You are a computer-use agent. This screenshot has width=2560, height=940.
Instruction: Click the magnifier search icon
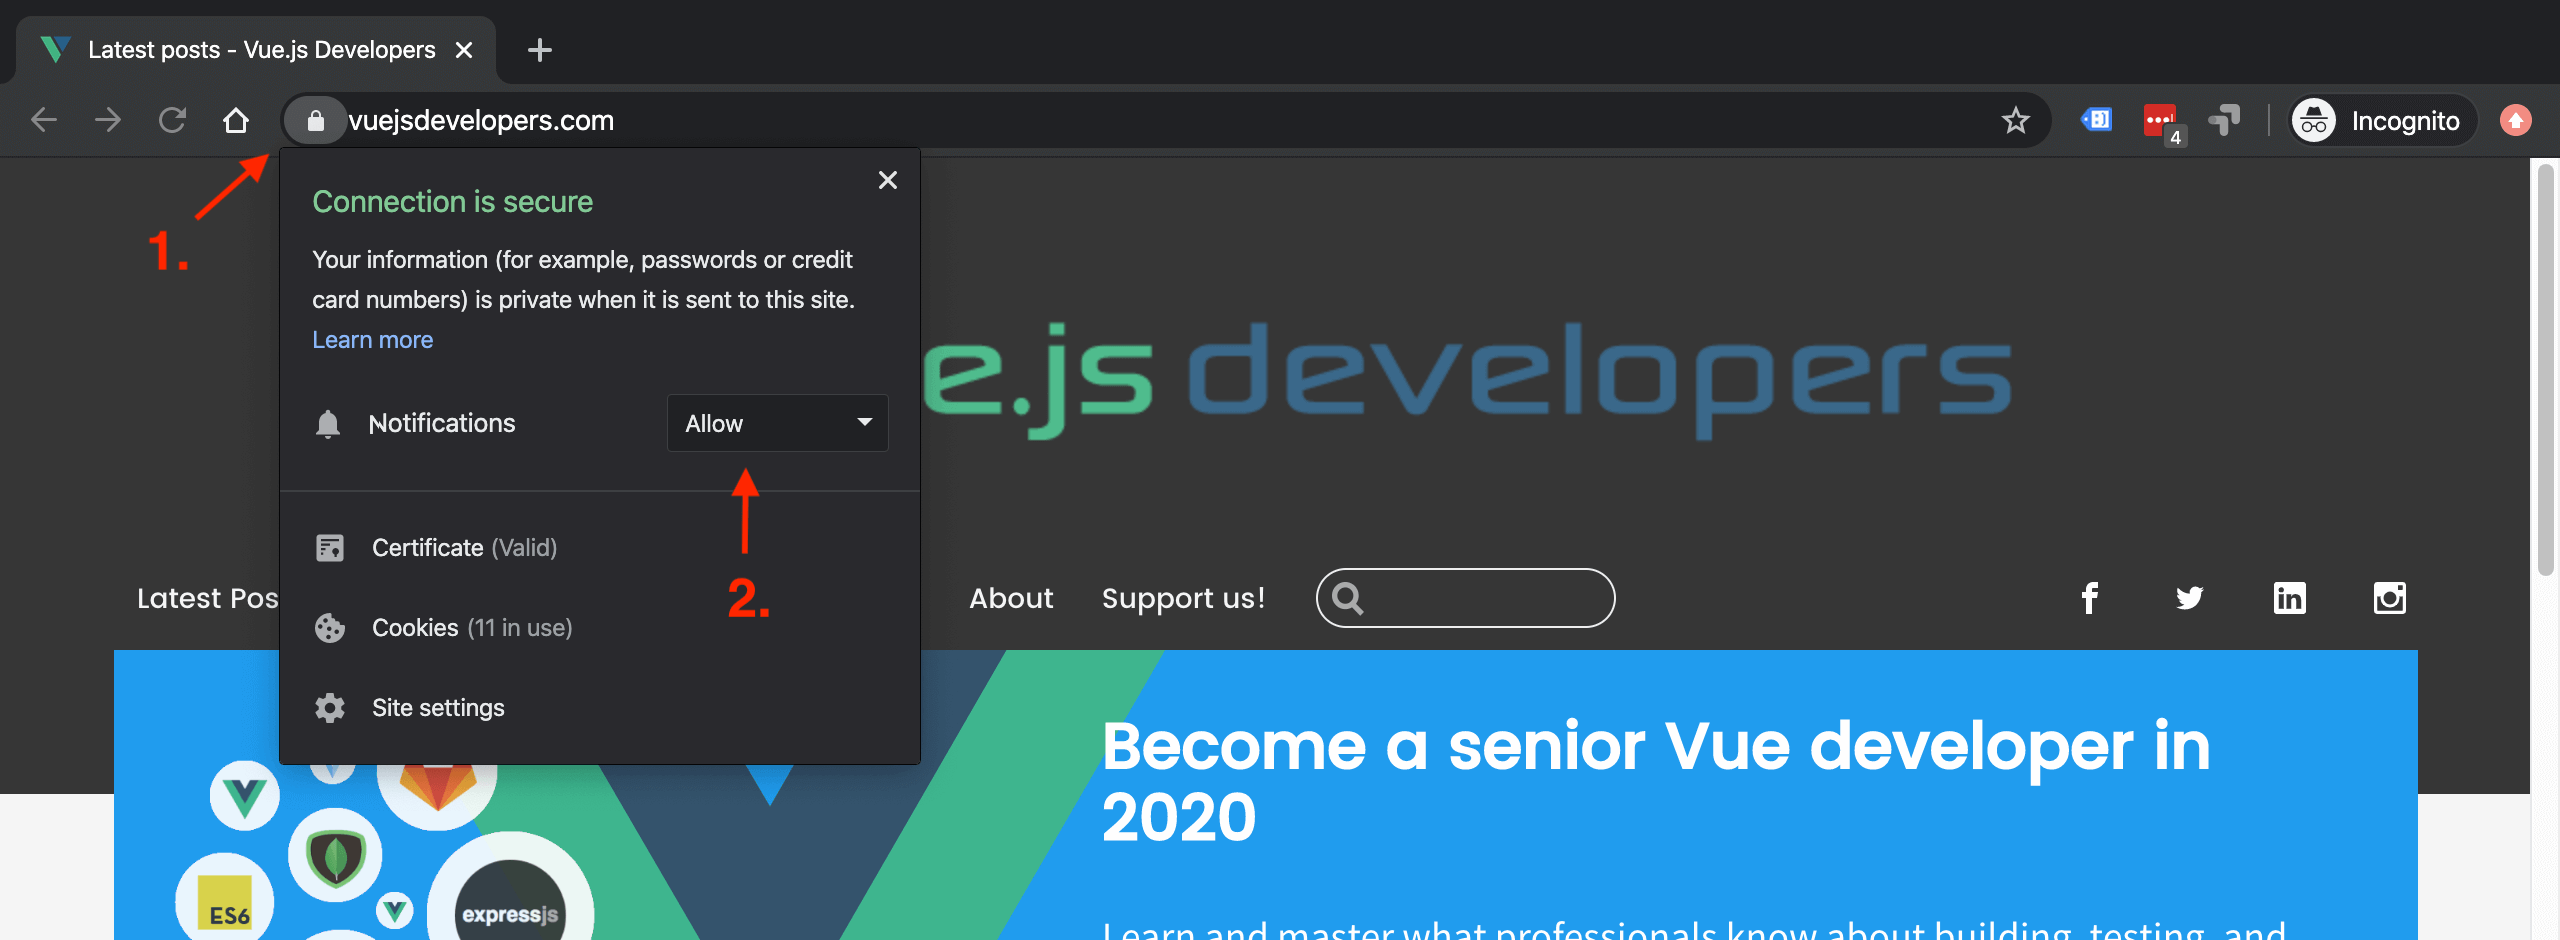pos(1348,598)
